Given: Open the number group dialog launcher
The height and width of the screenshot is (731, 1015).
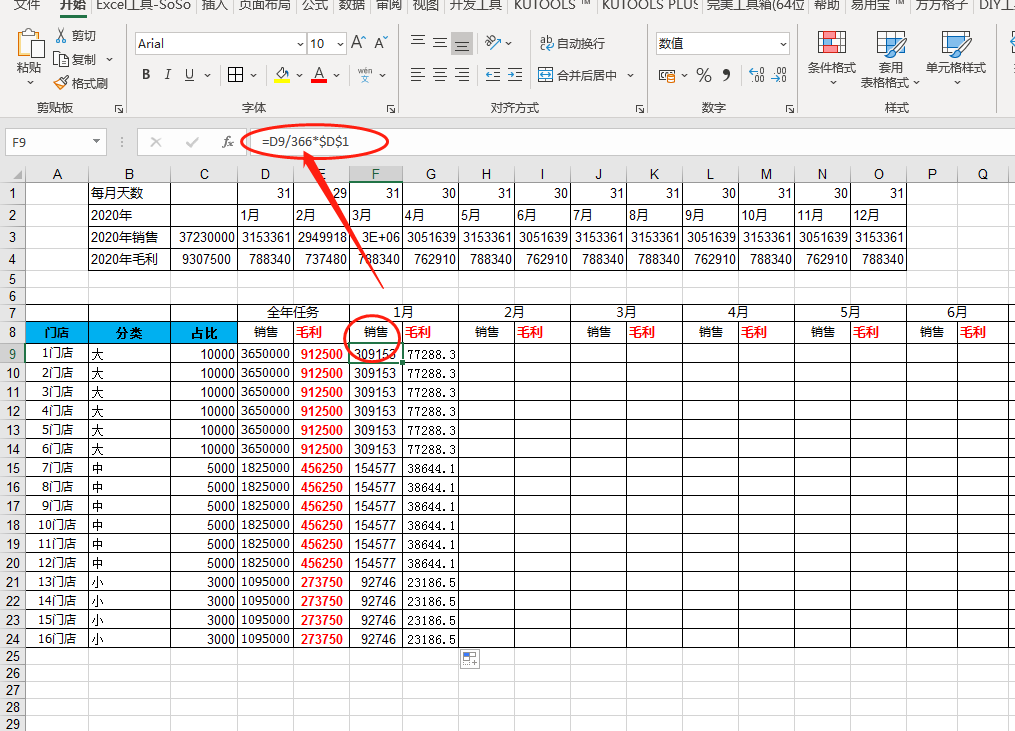Looking at the screenshot, I should tap(790, 109).
